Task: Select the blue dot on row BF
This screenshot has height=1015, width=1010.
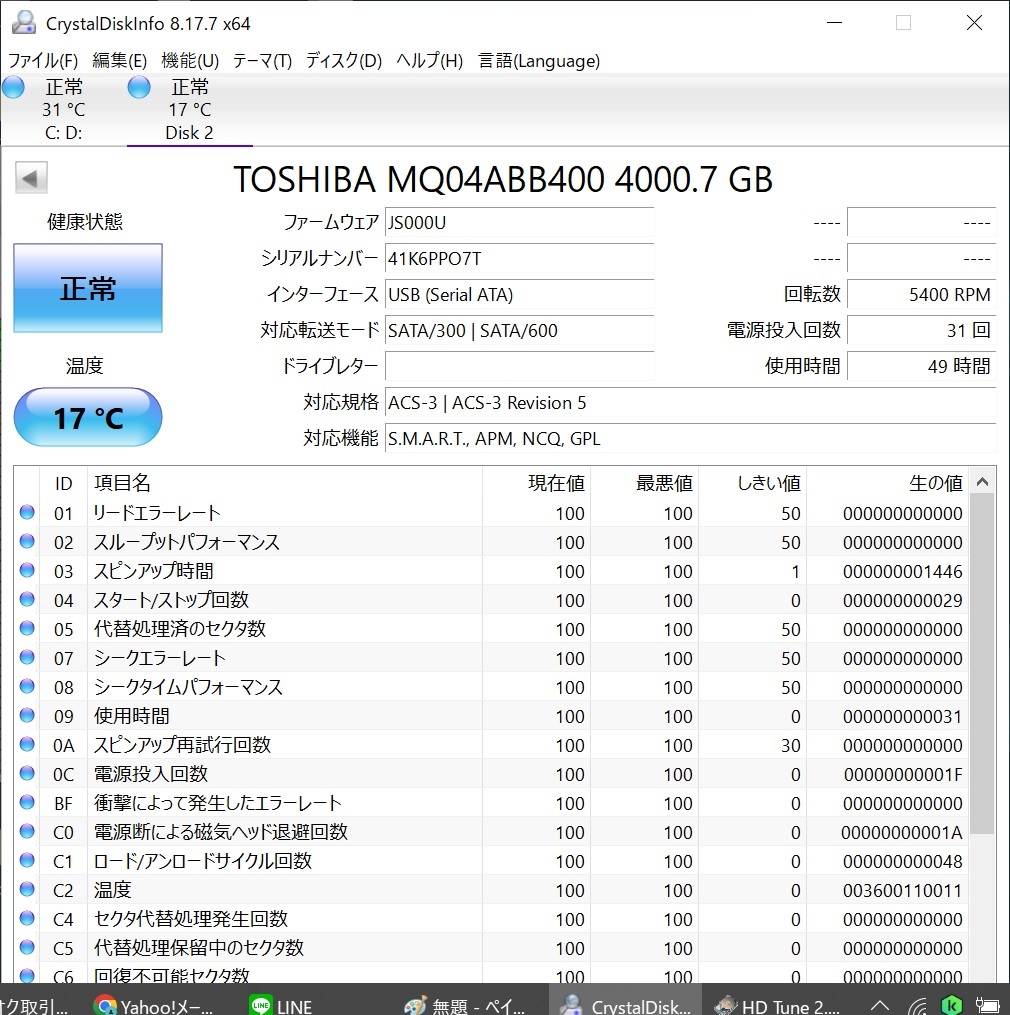Action: click(27, 803)
